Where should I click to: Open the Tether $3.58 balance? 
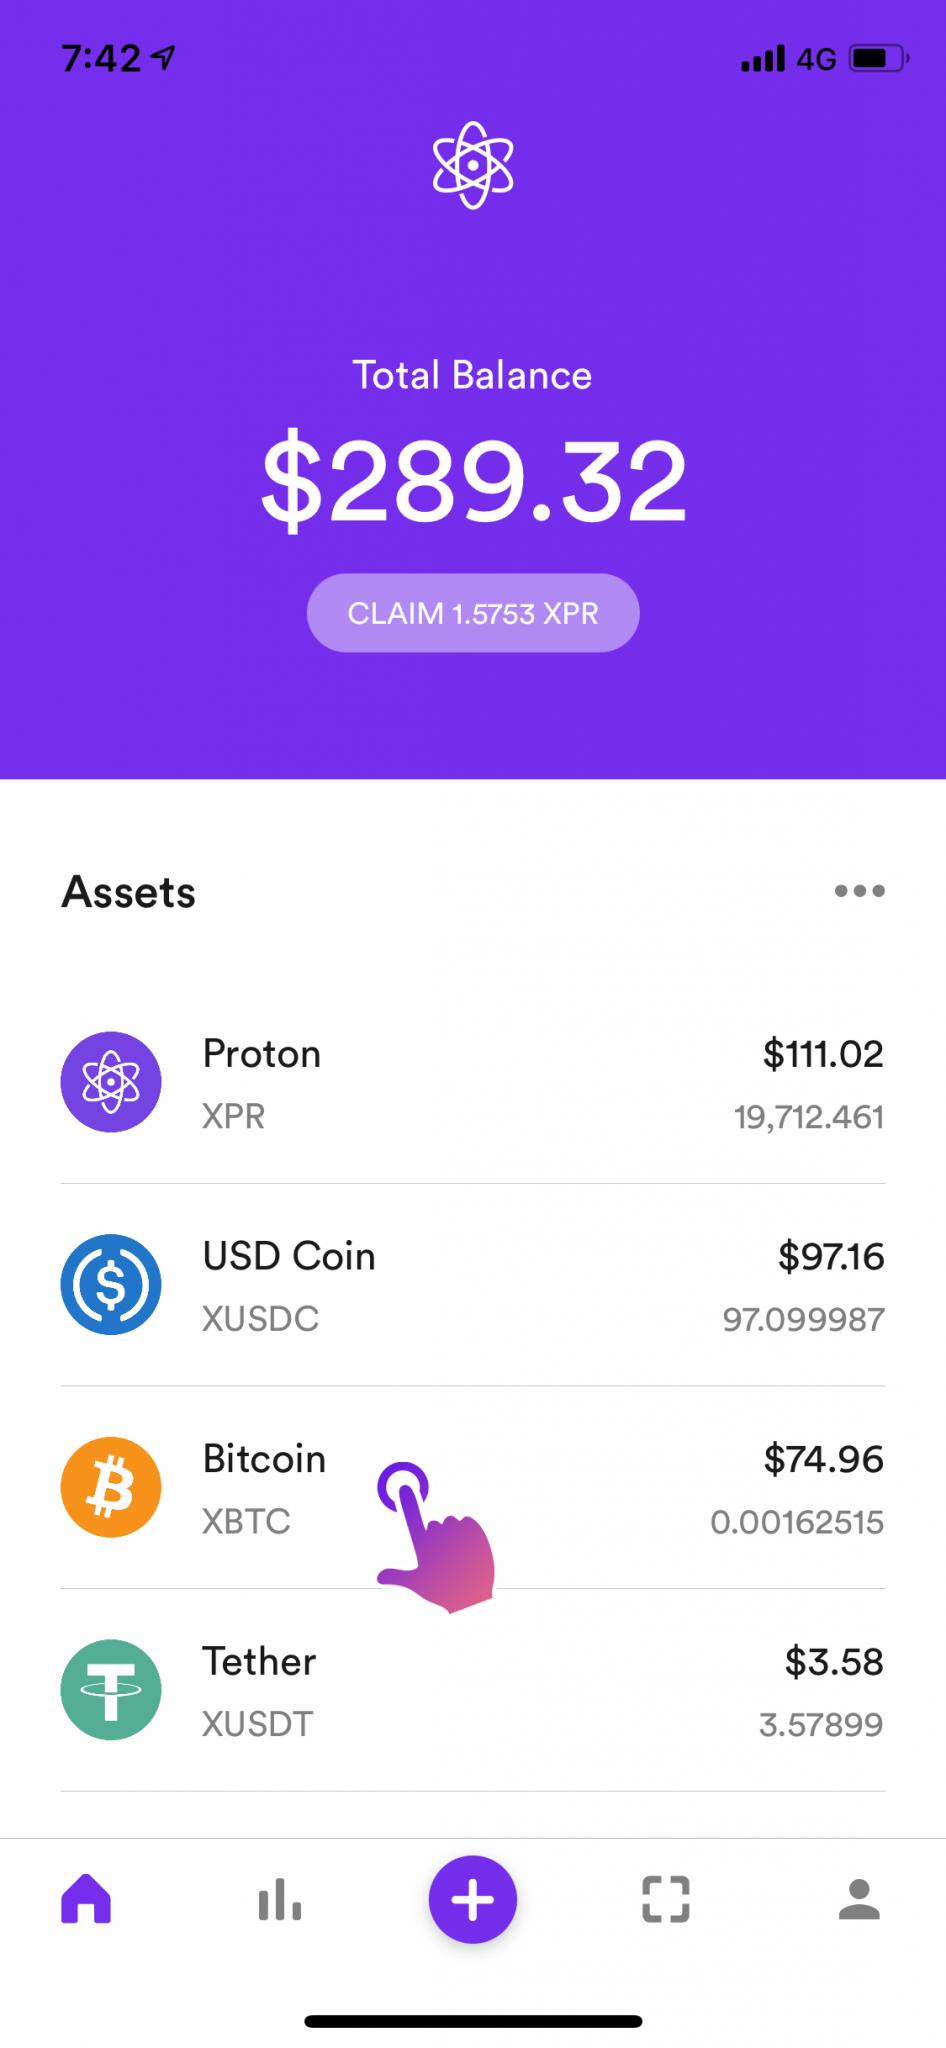833,1662
